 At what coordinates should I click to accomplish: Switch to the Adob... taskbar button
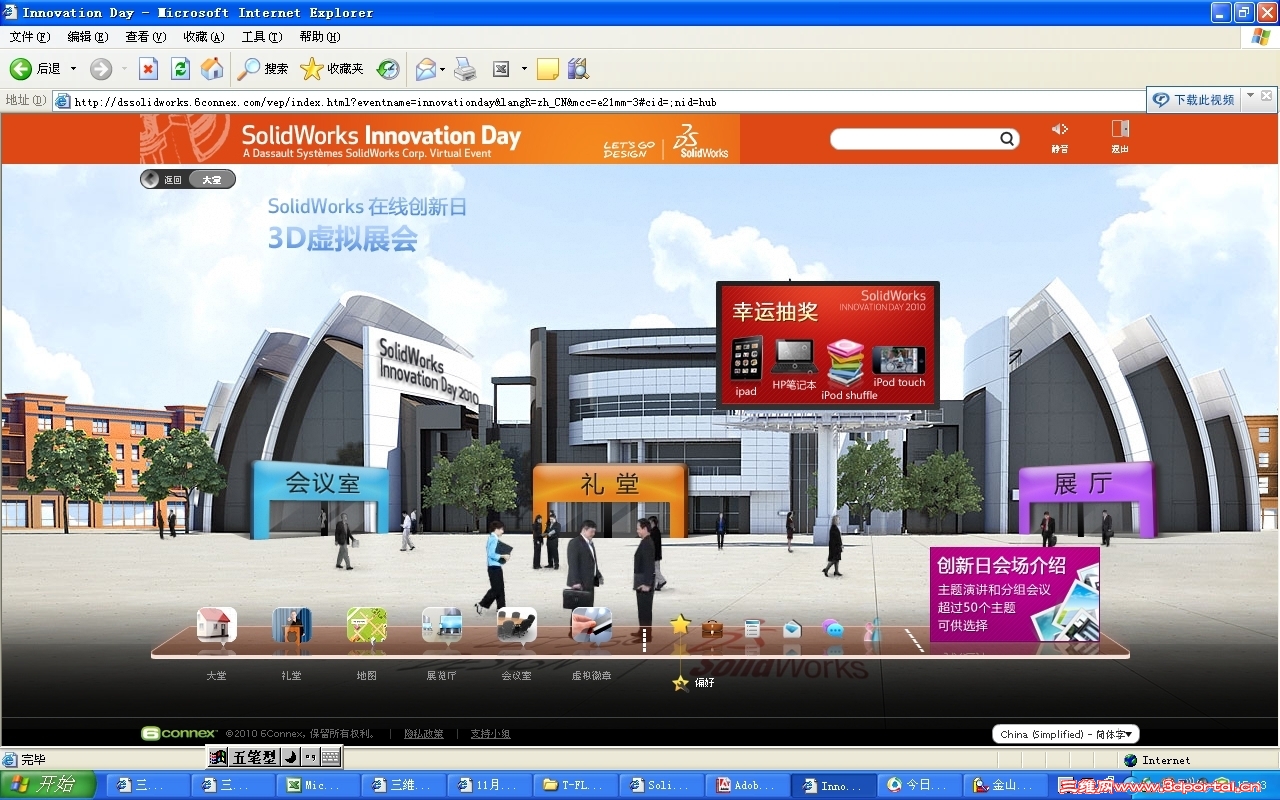point(747,785)
